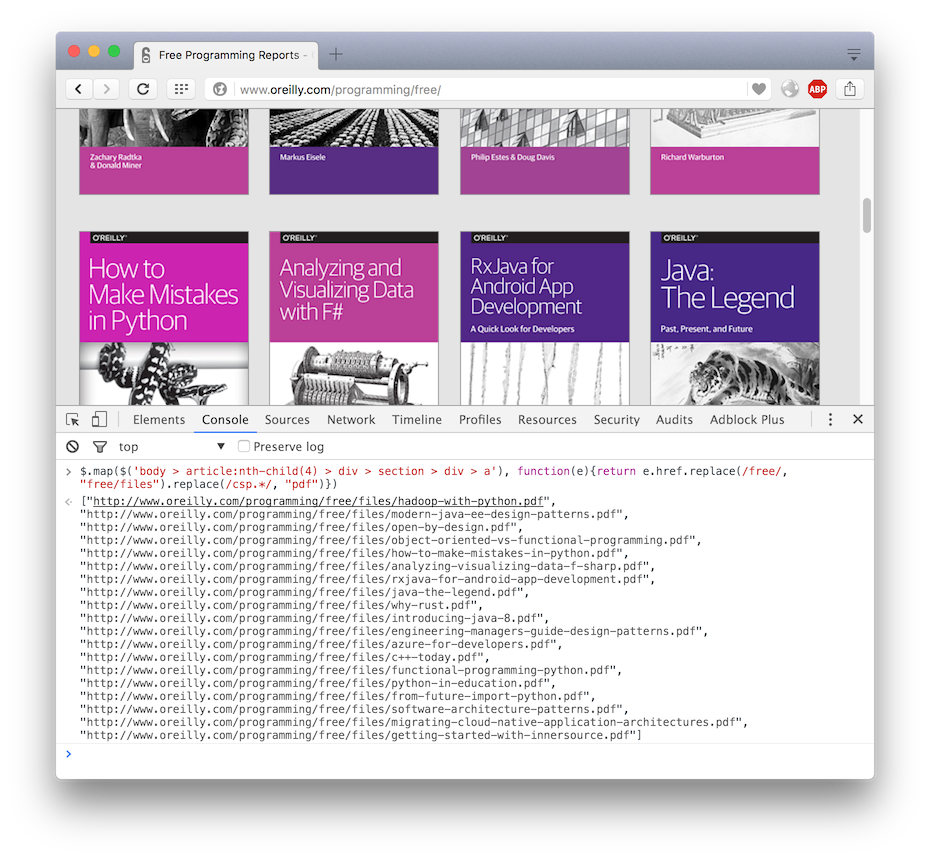This screenshot has height=859, width=930.
Task: Open the tab menu icon at top right
Action: pyautogui.click(x=853, y=55)
